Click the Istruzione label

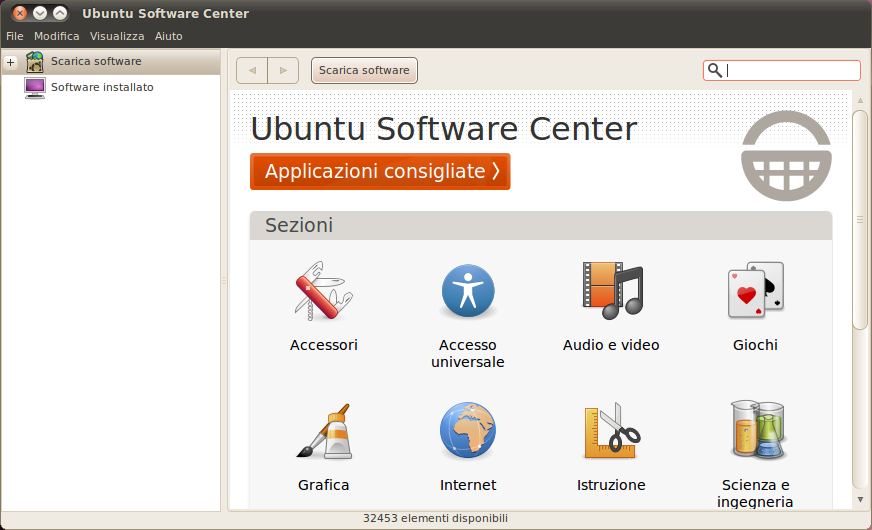(x=611, y=486)
